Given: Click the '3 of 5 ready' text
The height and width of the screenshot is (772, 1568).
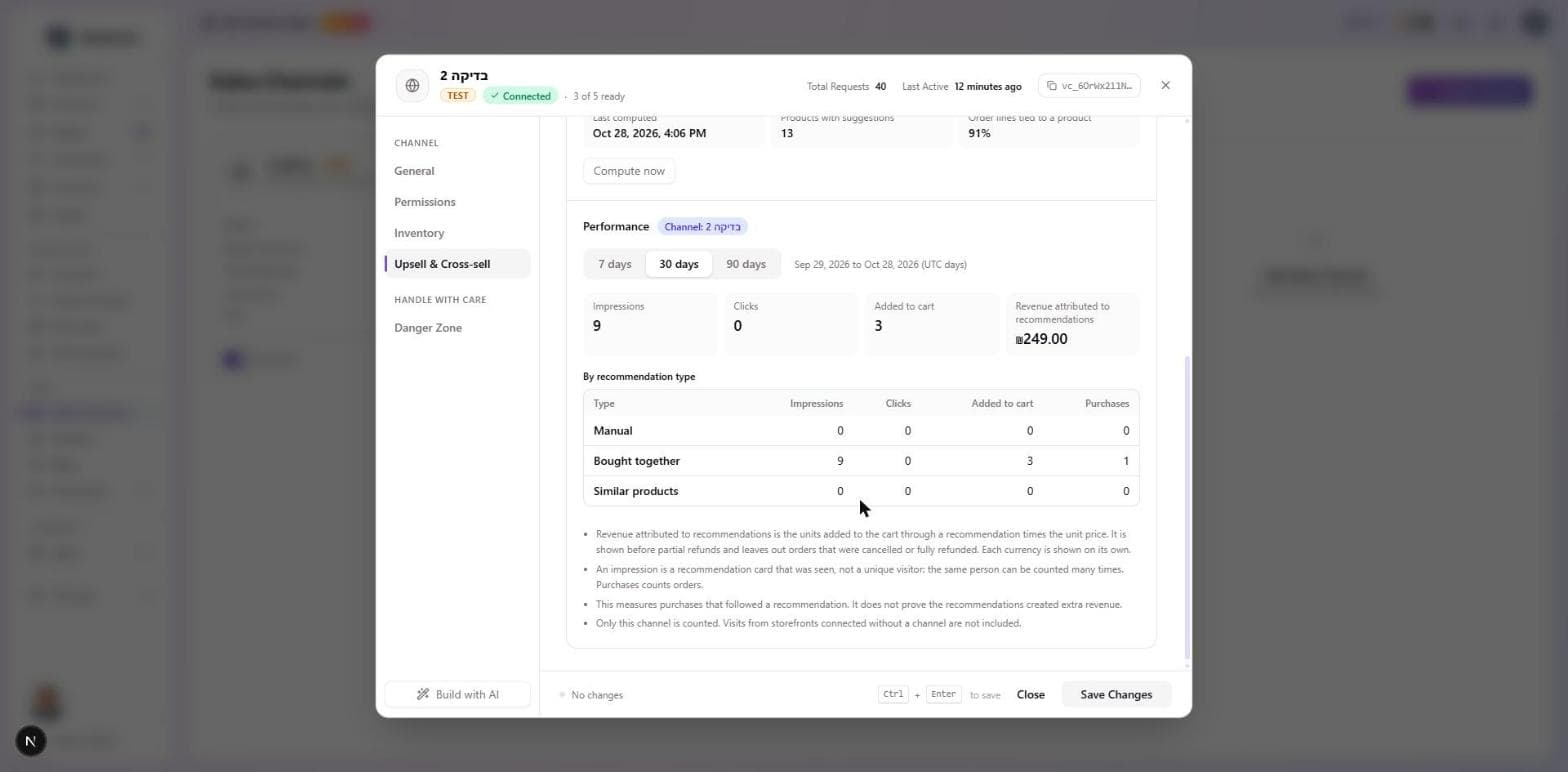Looking at the screenshot, I should click(599, 97).
